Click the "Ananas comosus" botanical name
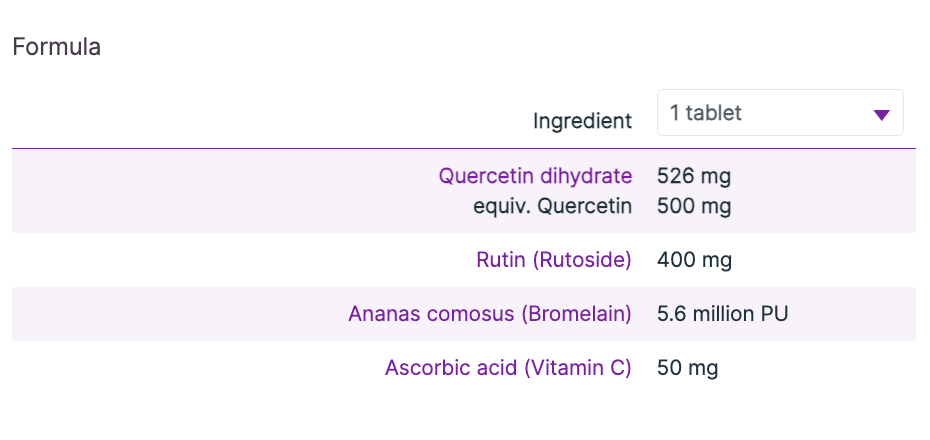The image size is (930, 440). (x=431, y=314)
